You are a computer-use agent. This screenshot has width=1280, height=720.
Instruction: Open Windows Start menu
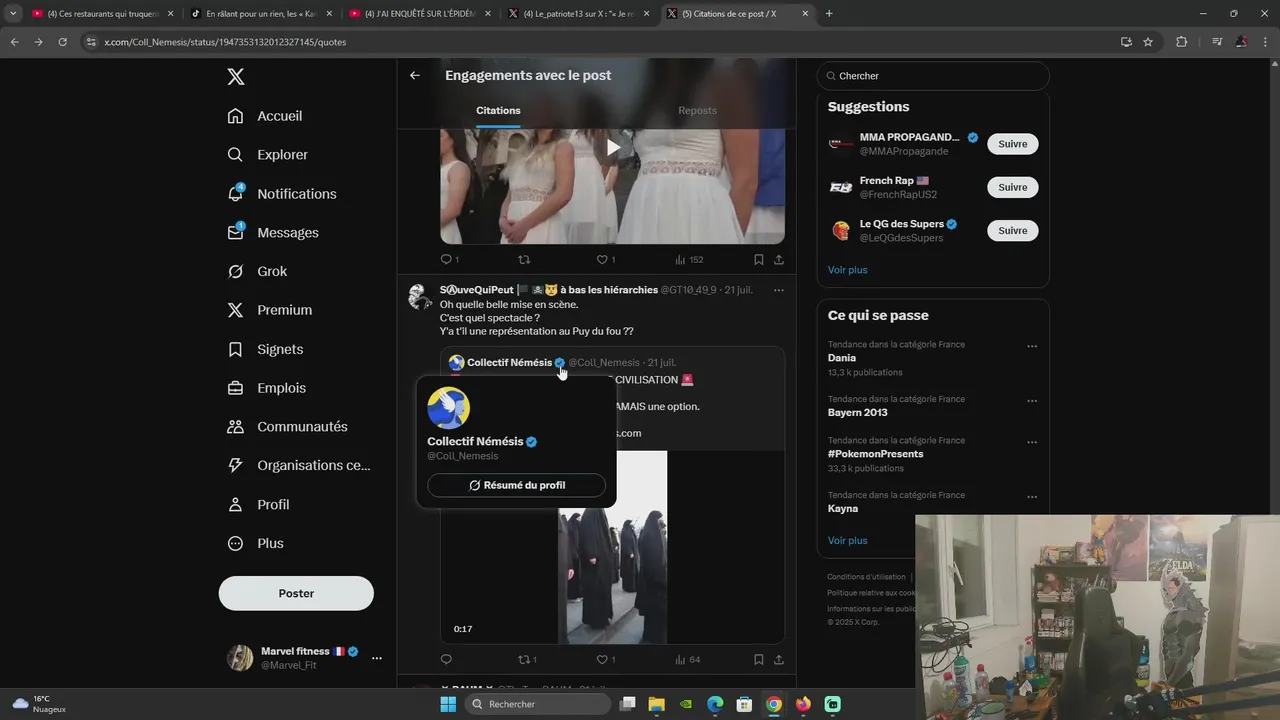coord(448,704)
